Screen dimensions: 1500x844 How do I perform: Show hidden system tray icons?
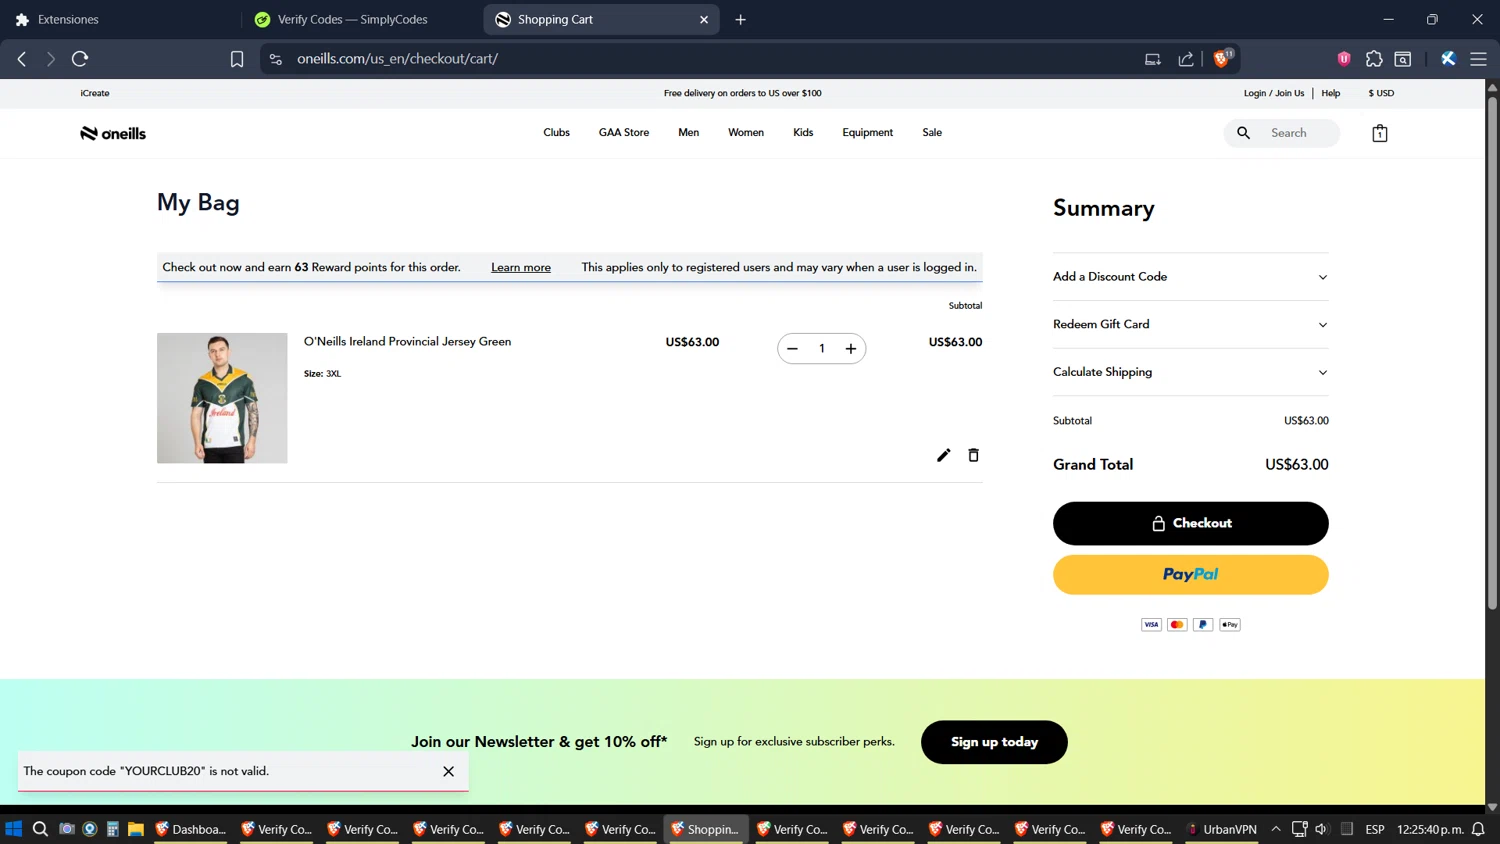[1276, 829]
